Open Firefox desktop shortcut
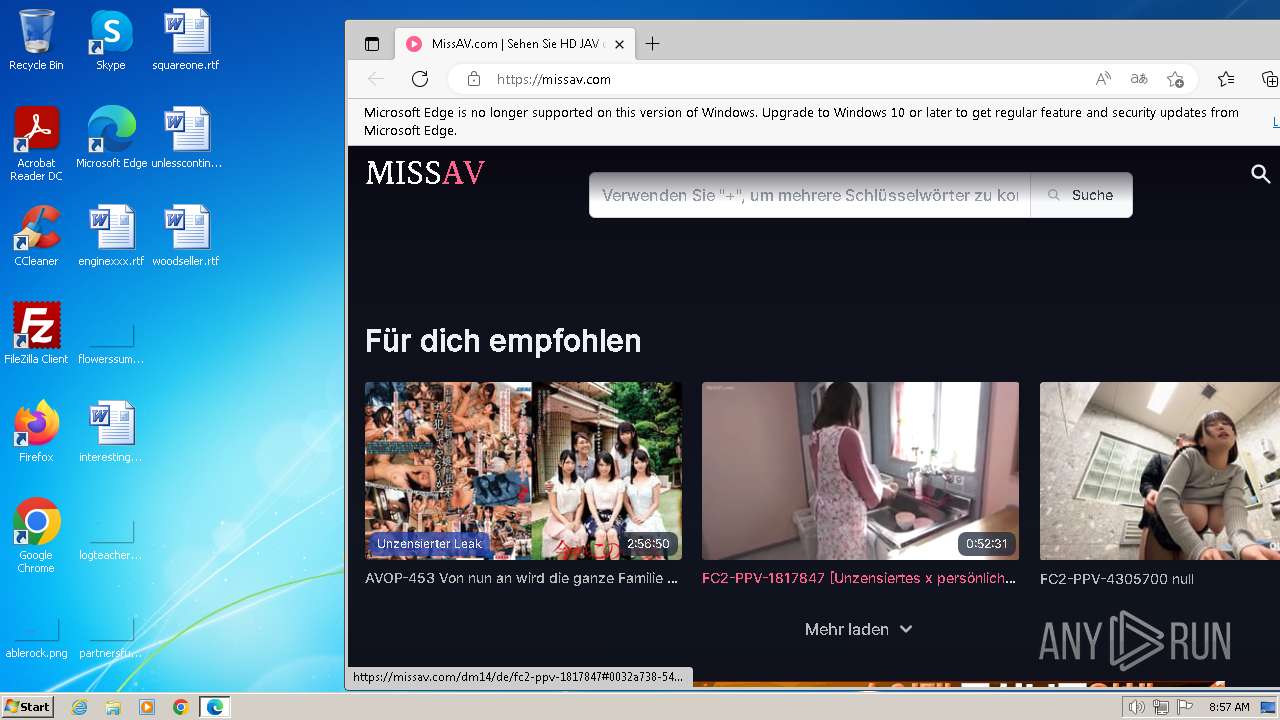 click(36, 431)
